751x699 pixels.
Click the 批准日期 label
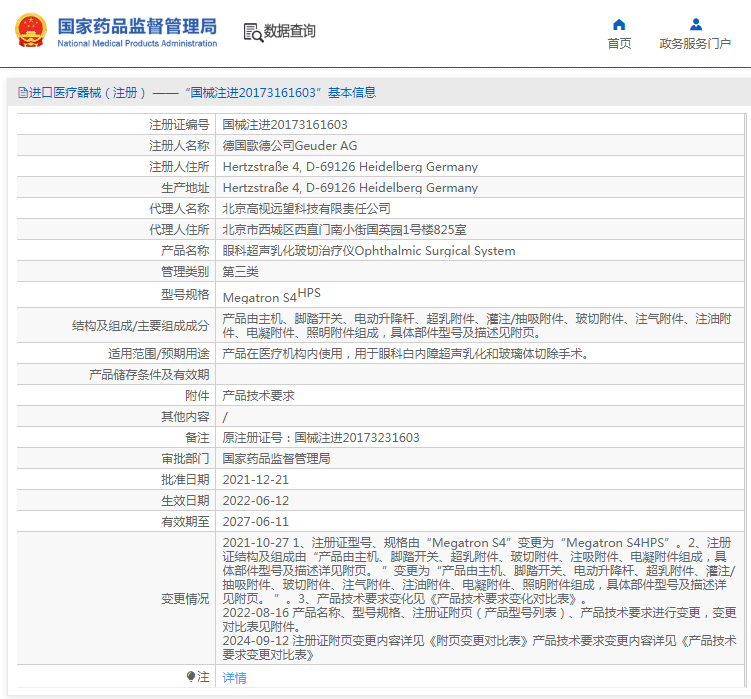tap(185, 480)
